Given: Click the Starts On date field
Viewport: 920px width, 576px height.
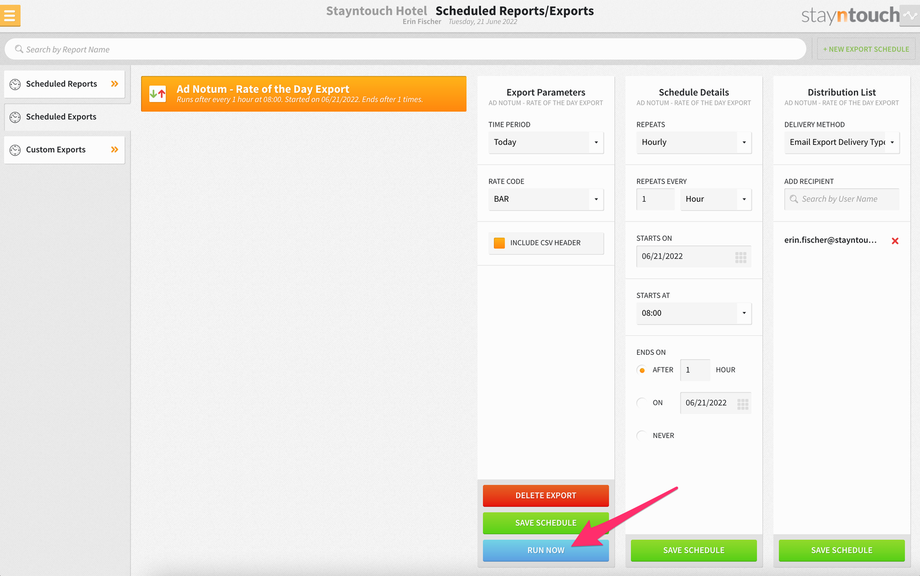Looking at the screenshot, I should 694,257.
